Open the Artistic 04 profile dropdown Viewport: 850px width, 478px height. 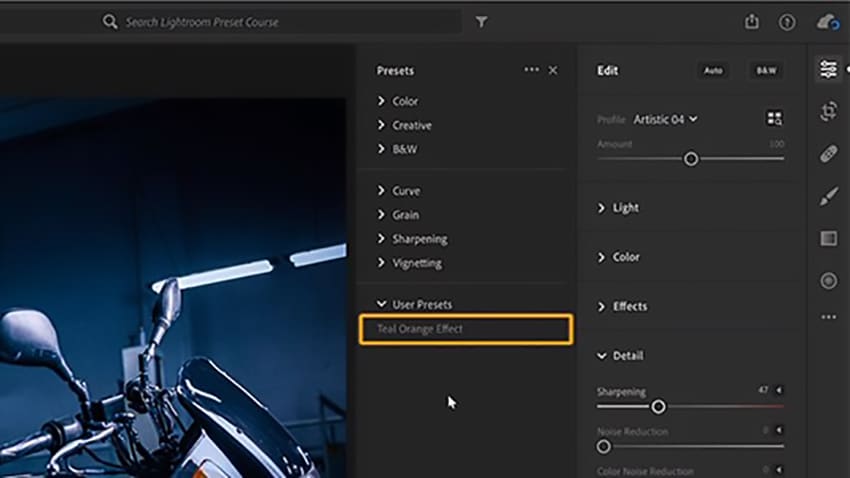coord(665,119)
